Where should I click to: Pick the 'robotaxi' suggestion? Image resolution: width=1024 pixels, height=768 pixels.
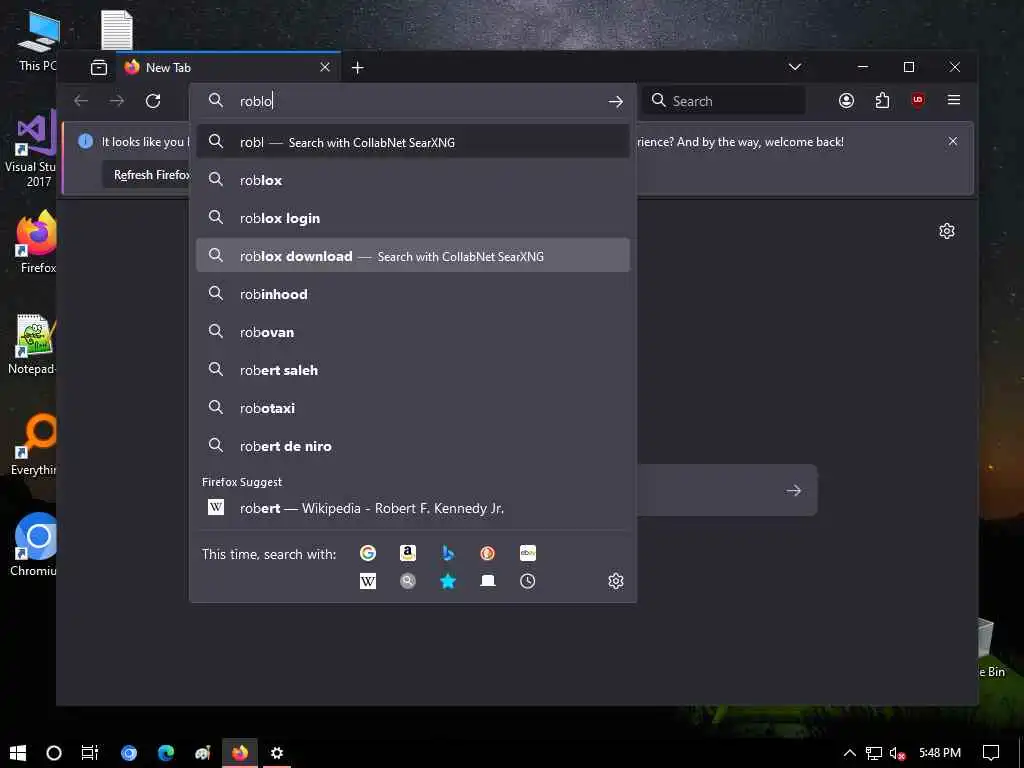[413, 408]
